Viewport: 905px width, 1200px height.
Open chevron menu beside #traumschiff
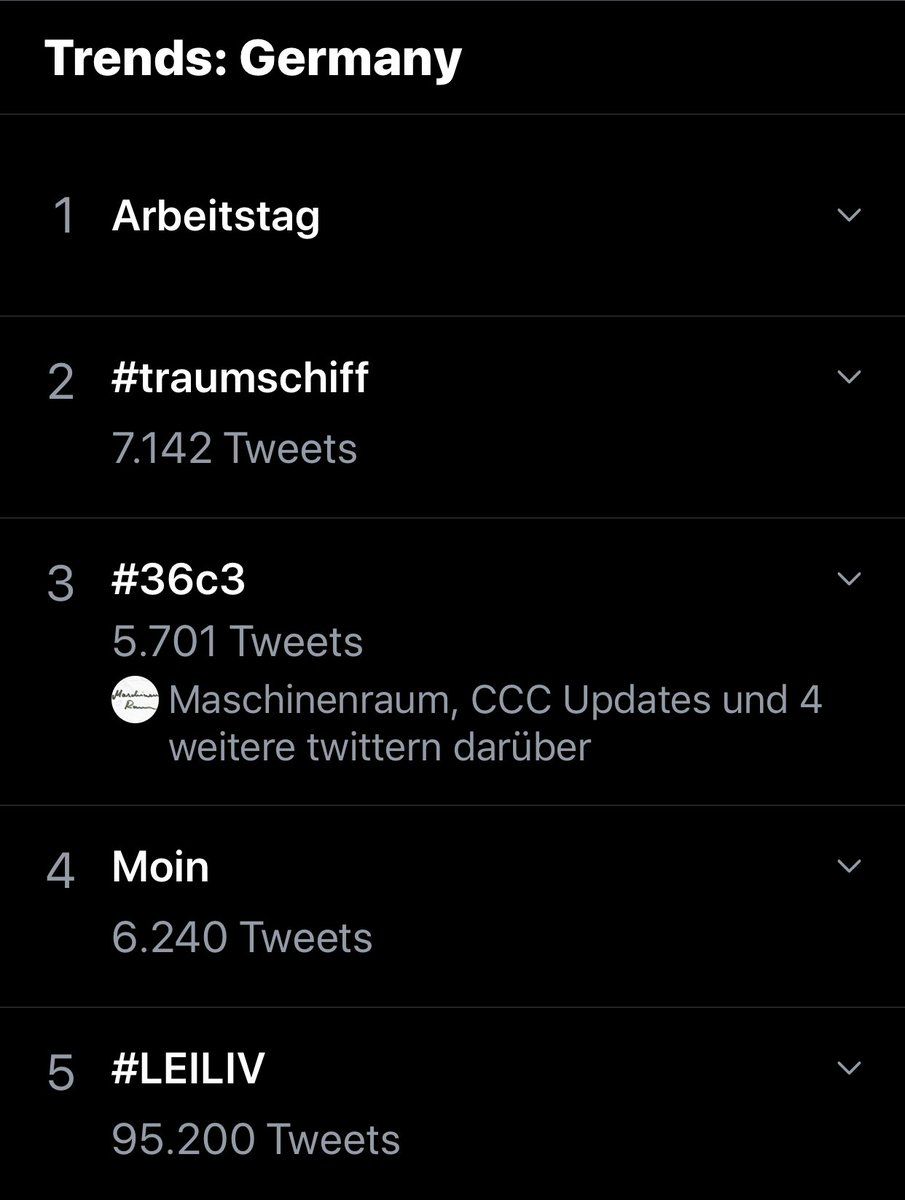848,377
